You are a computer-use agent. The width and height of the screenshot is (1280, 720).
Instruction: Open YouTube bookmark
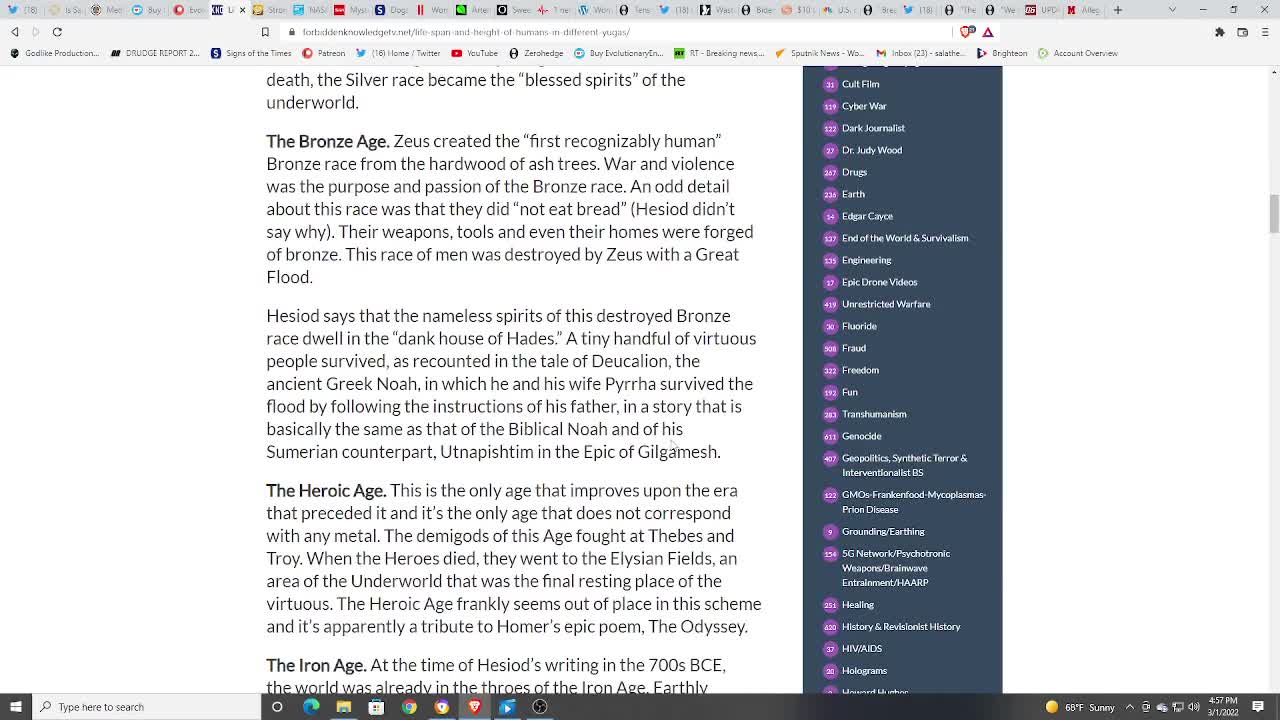474,53
